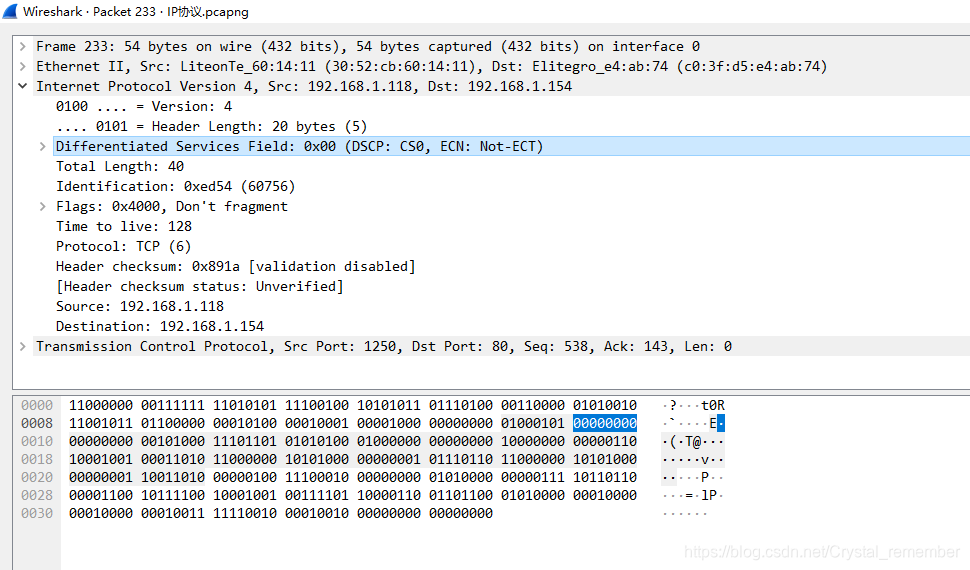This screenshot has width=970, height=570.
Task: Click the 0010 offset label
Action: pyautogui.click(x=37, y=441)
